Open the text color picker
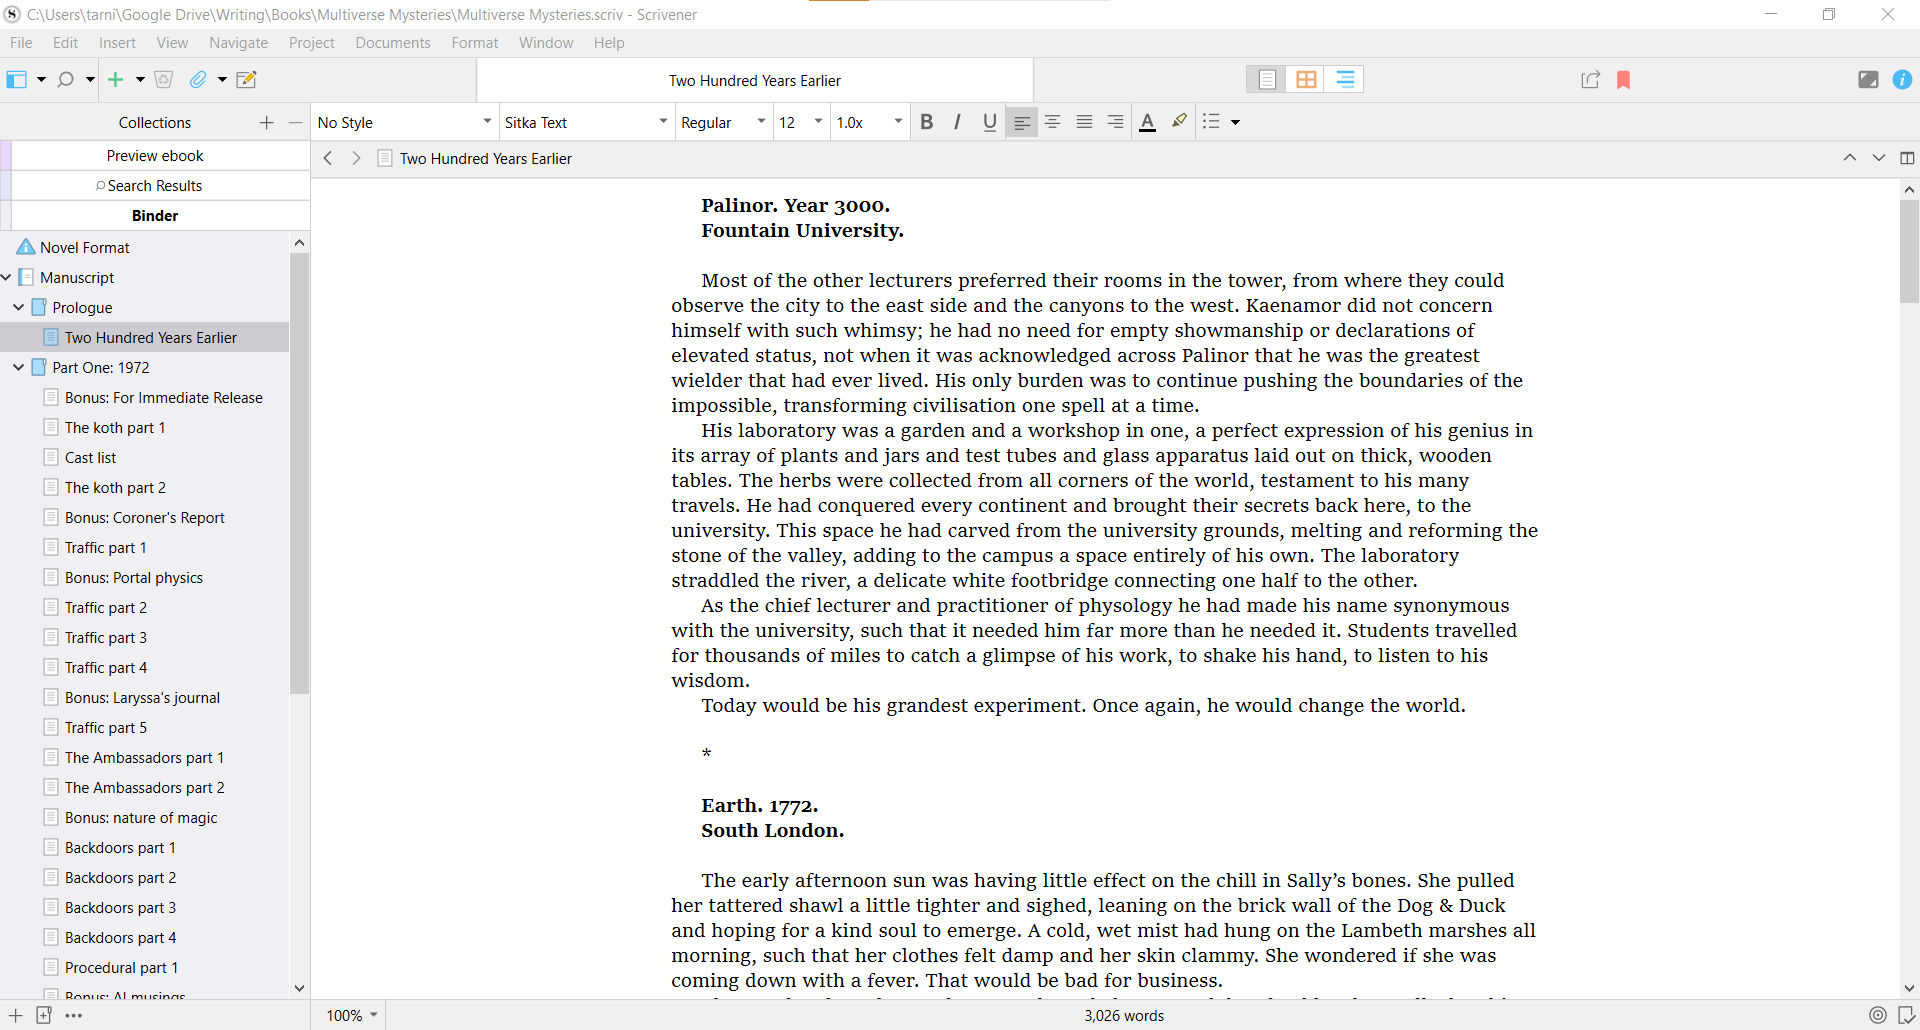This screenshot has height=1030, width=1920. click(x=1147, y=121)
